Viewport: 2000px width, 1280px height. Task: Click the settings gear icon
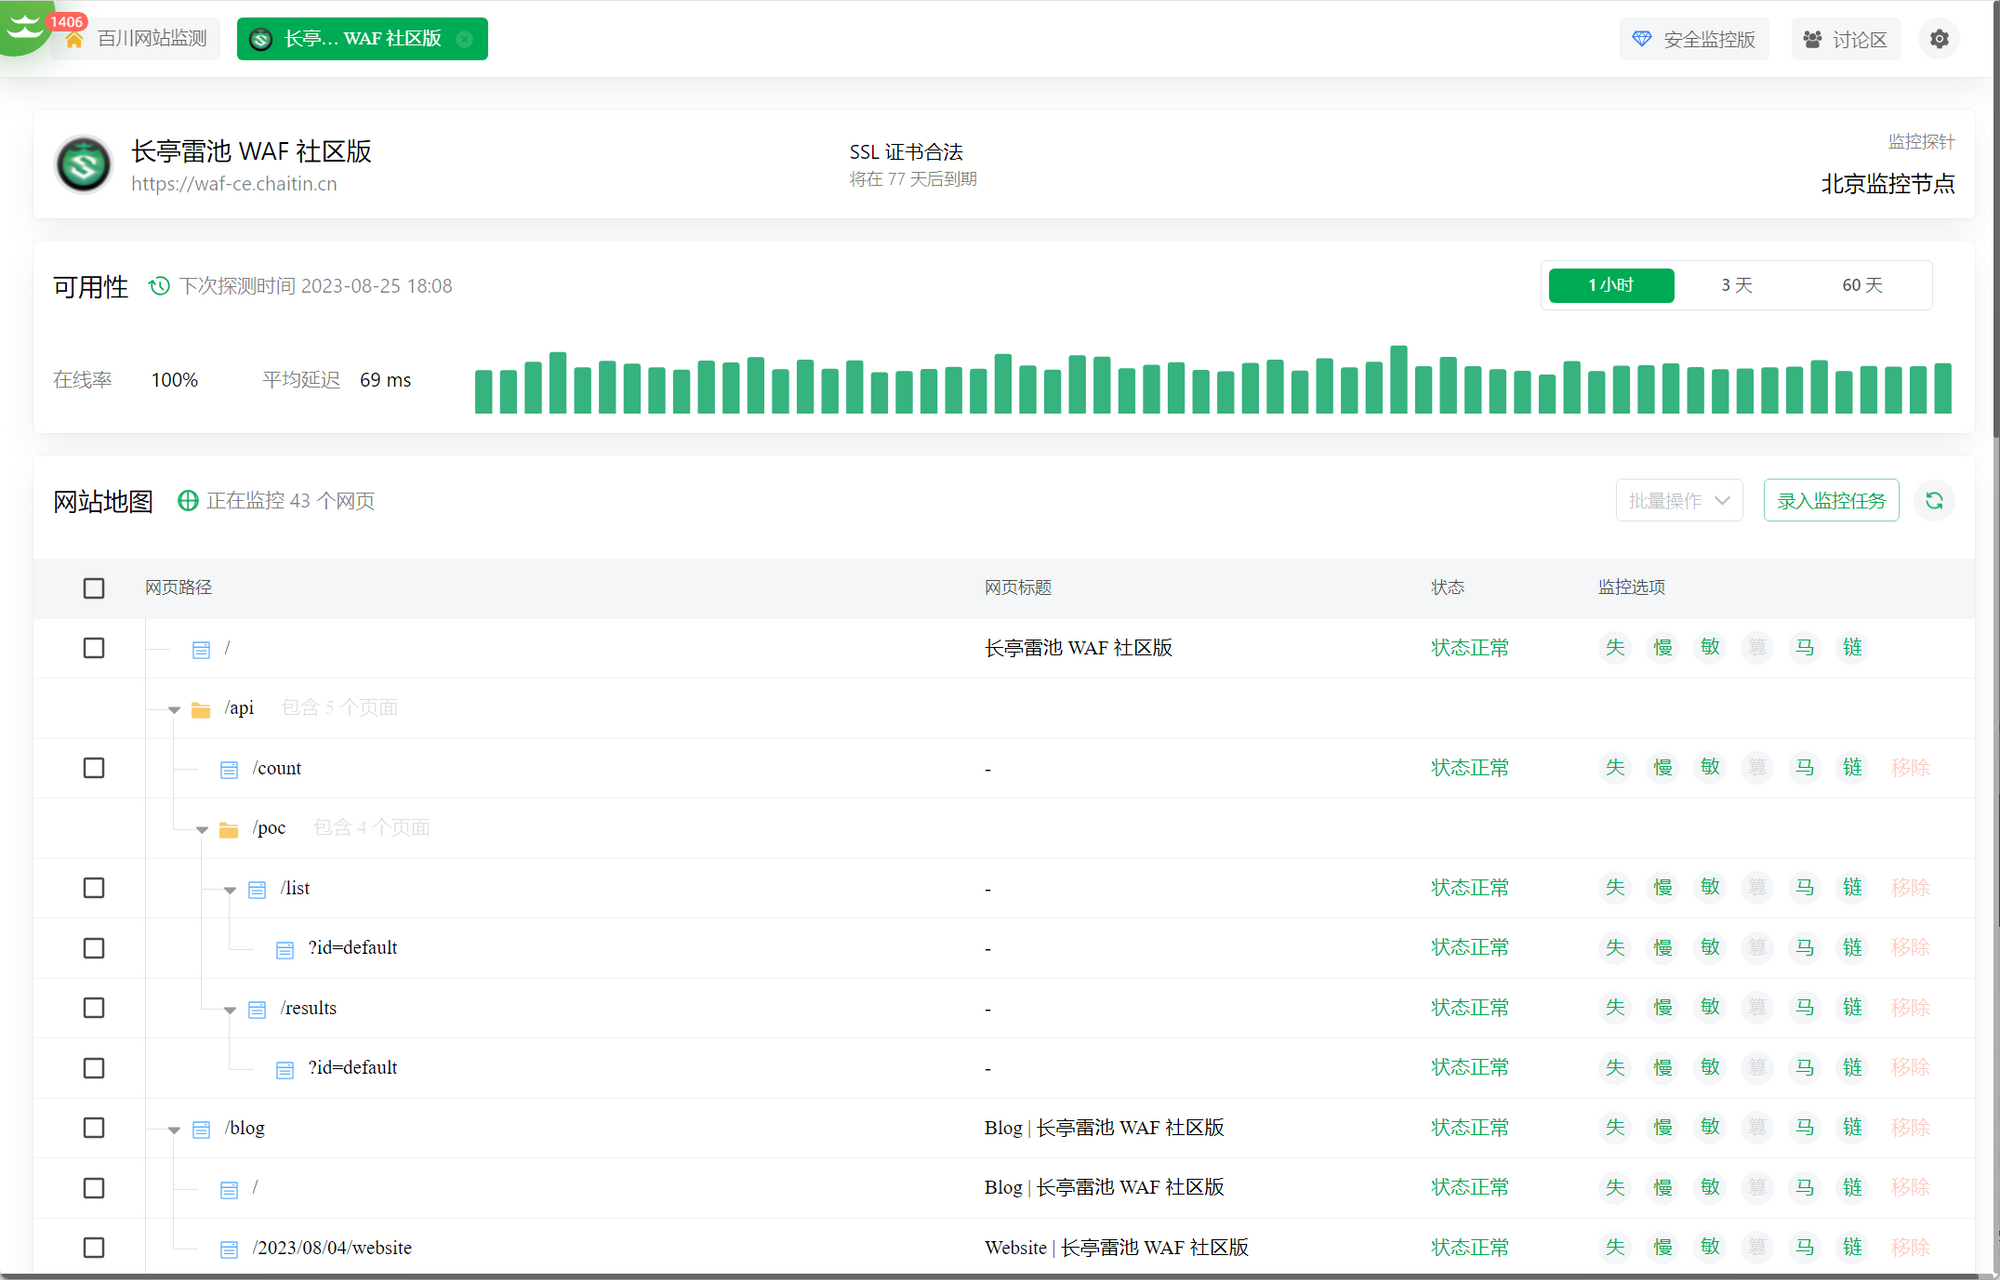(x=1939, y=39)
